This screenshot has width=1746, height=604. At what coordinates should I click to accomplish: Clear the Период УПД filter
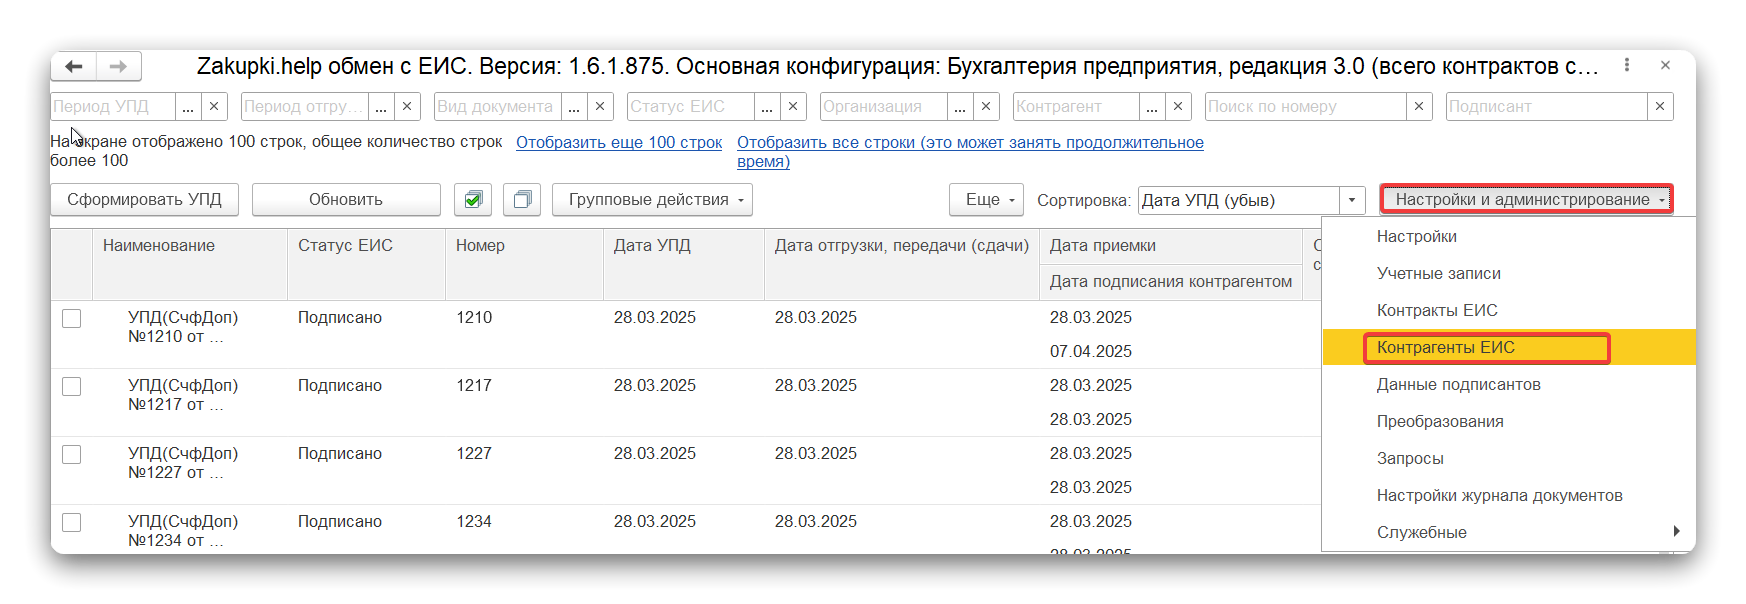(214, 106)
